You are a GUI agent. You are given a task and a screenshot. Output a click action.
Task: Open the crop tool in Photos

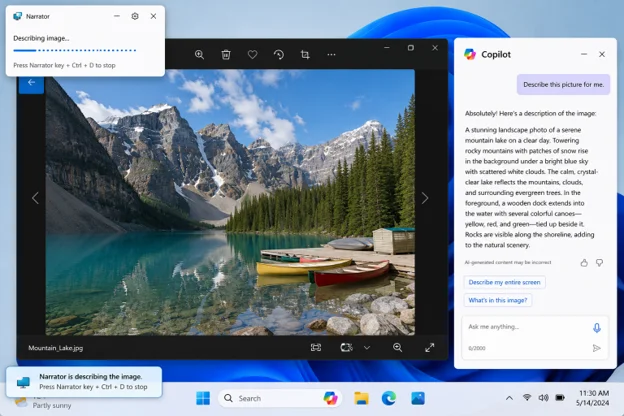click(x=305, y=55)
